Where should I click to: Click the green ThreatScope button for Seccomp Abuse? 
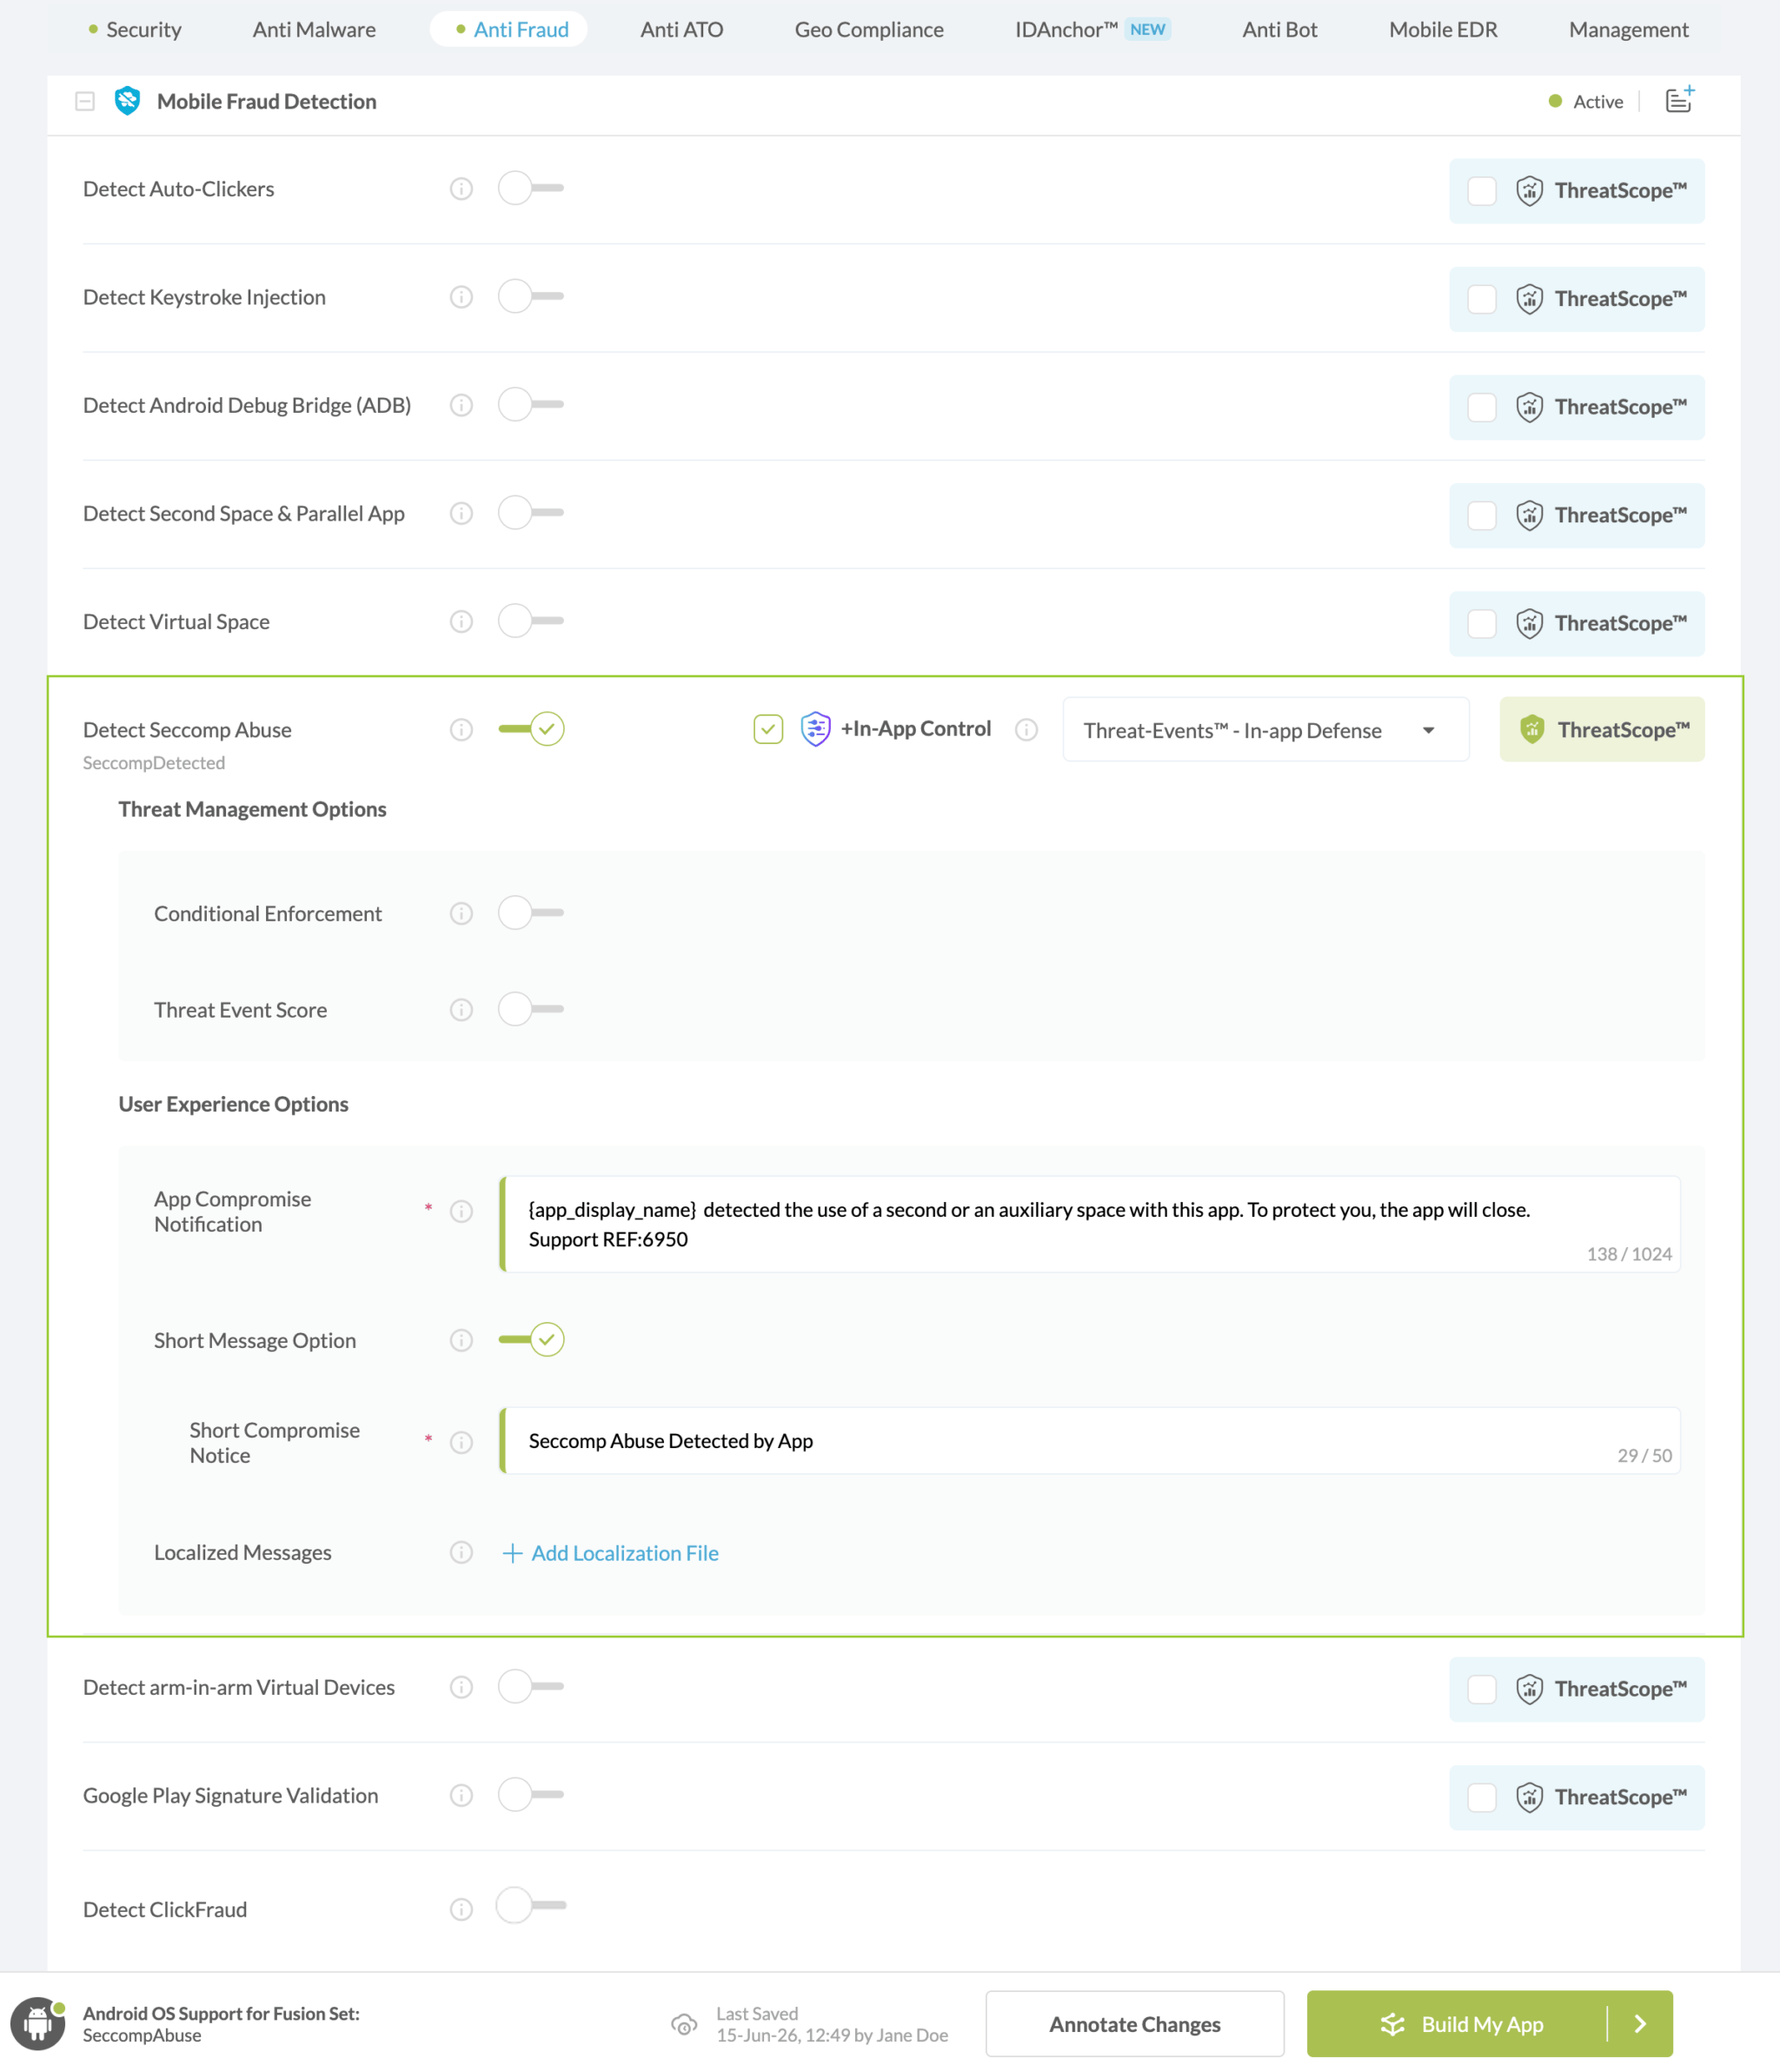(1601, 729)
